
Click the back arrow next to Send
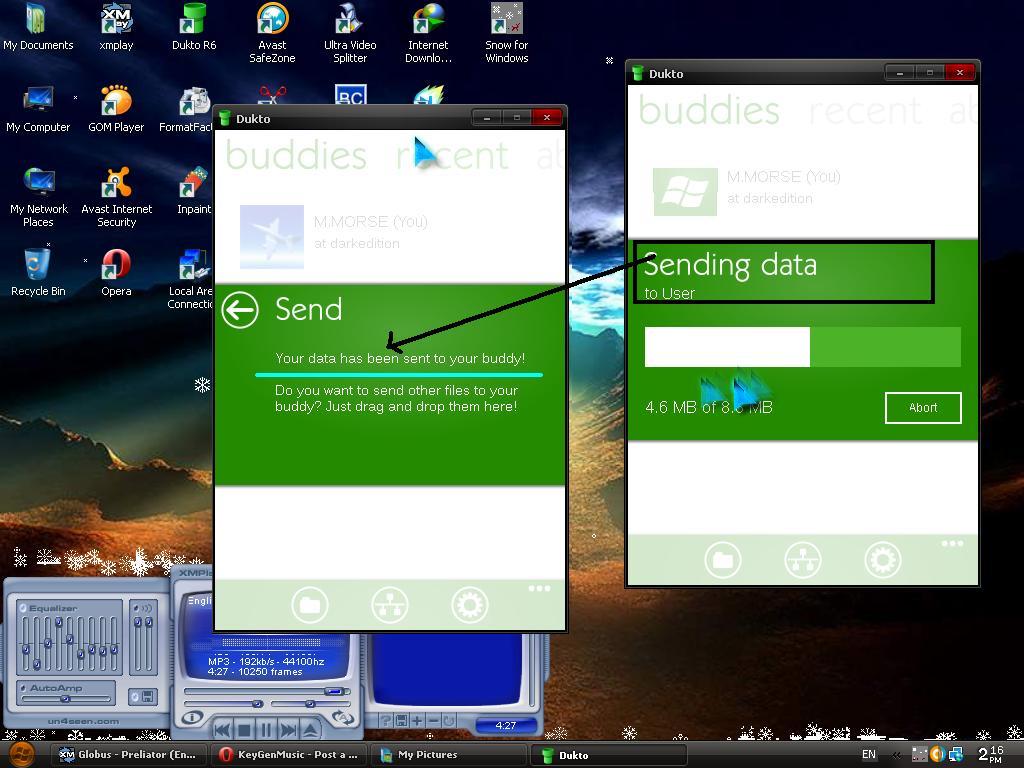tap(240, 310)
